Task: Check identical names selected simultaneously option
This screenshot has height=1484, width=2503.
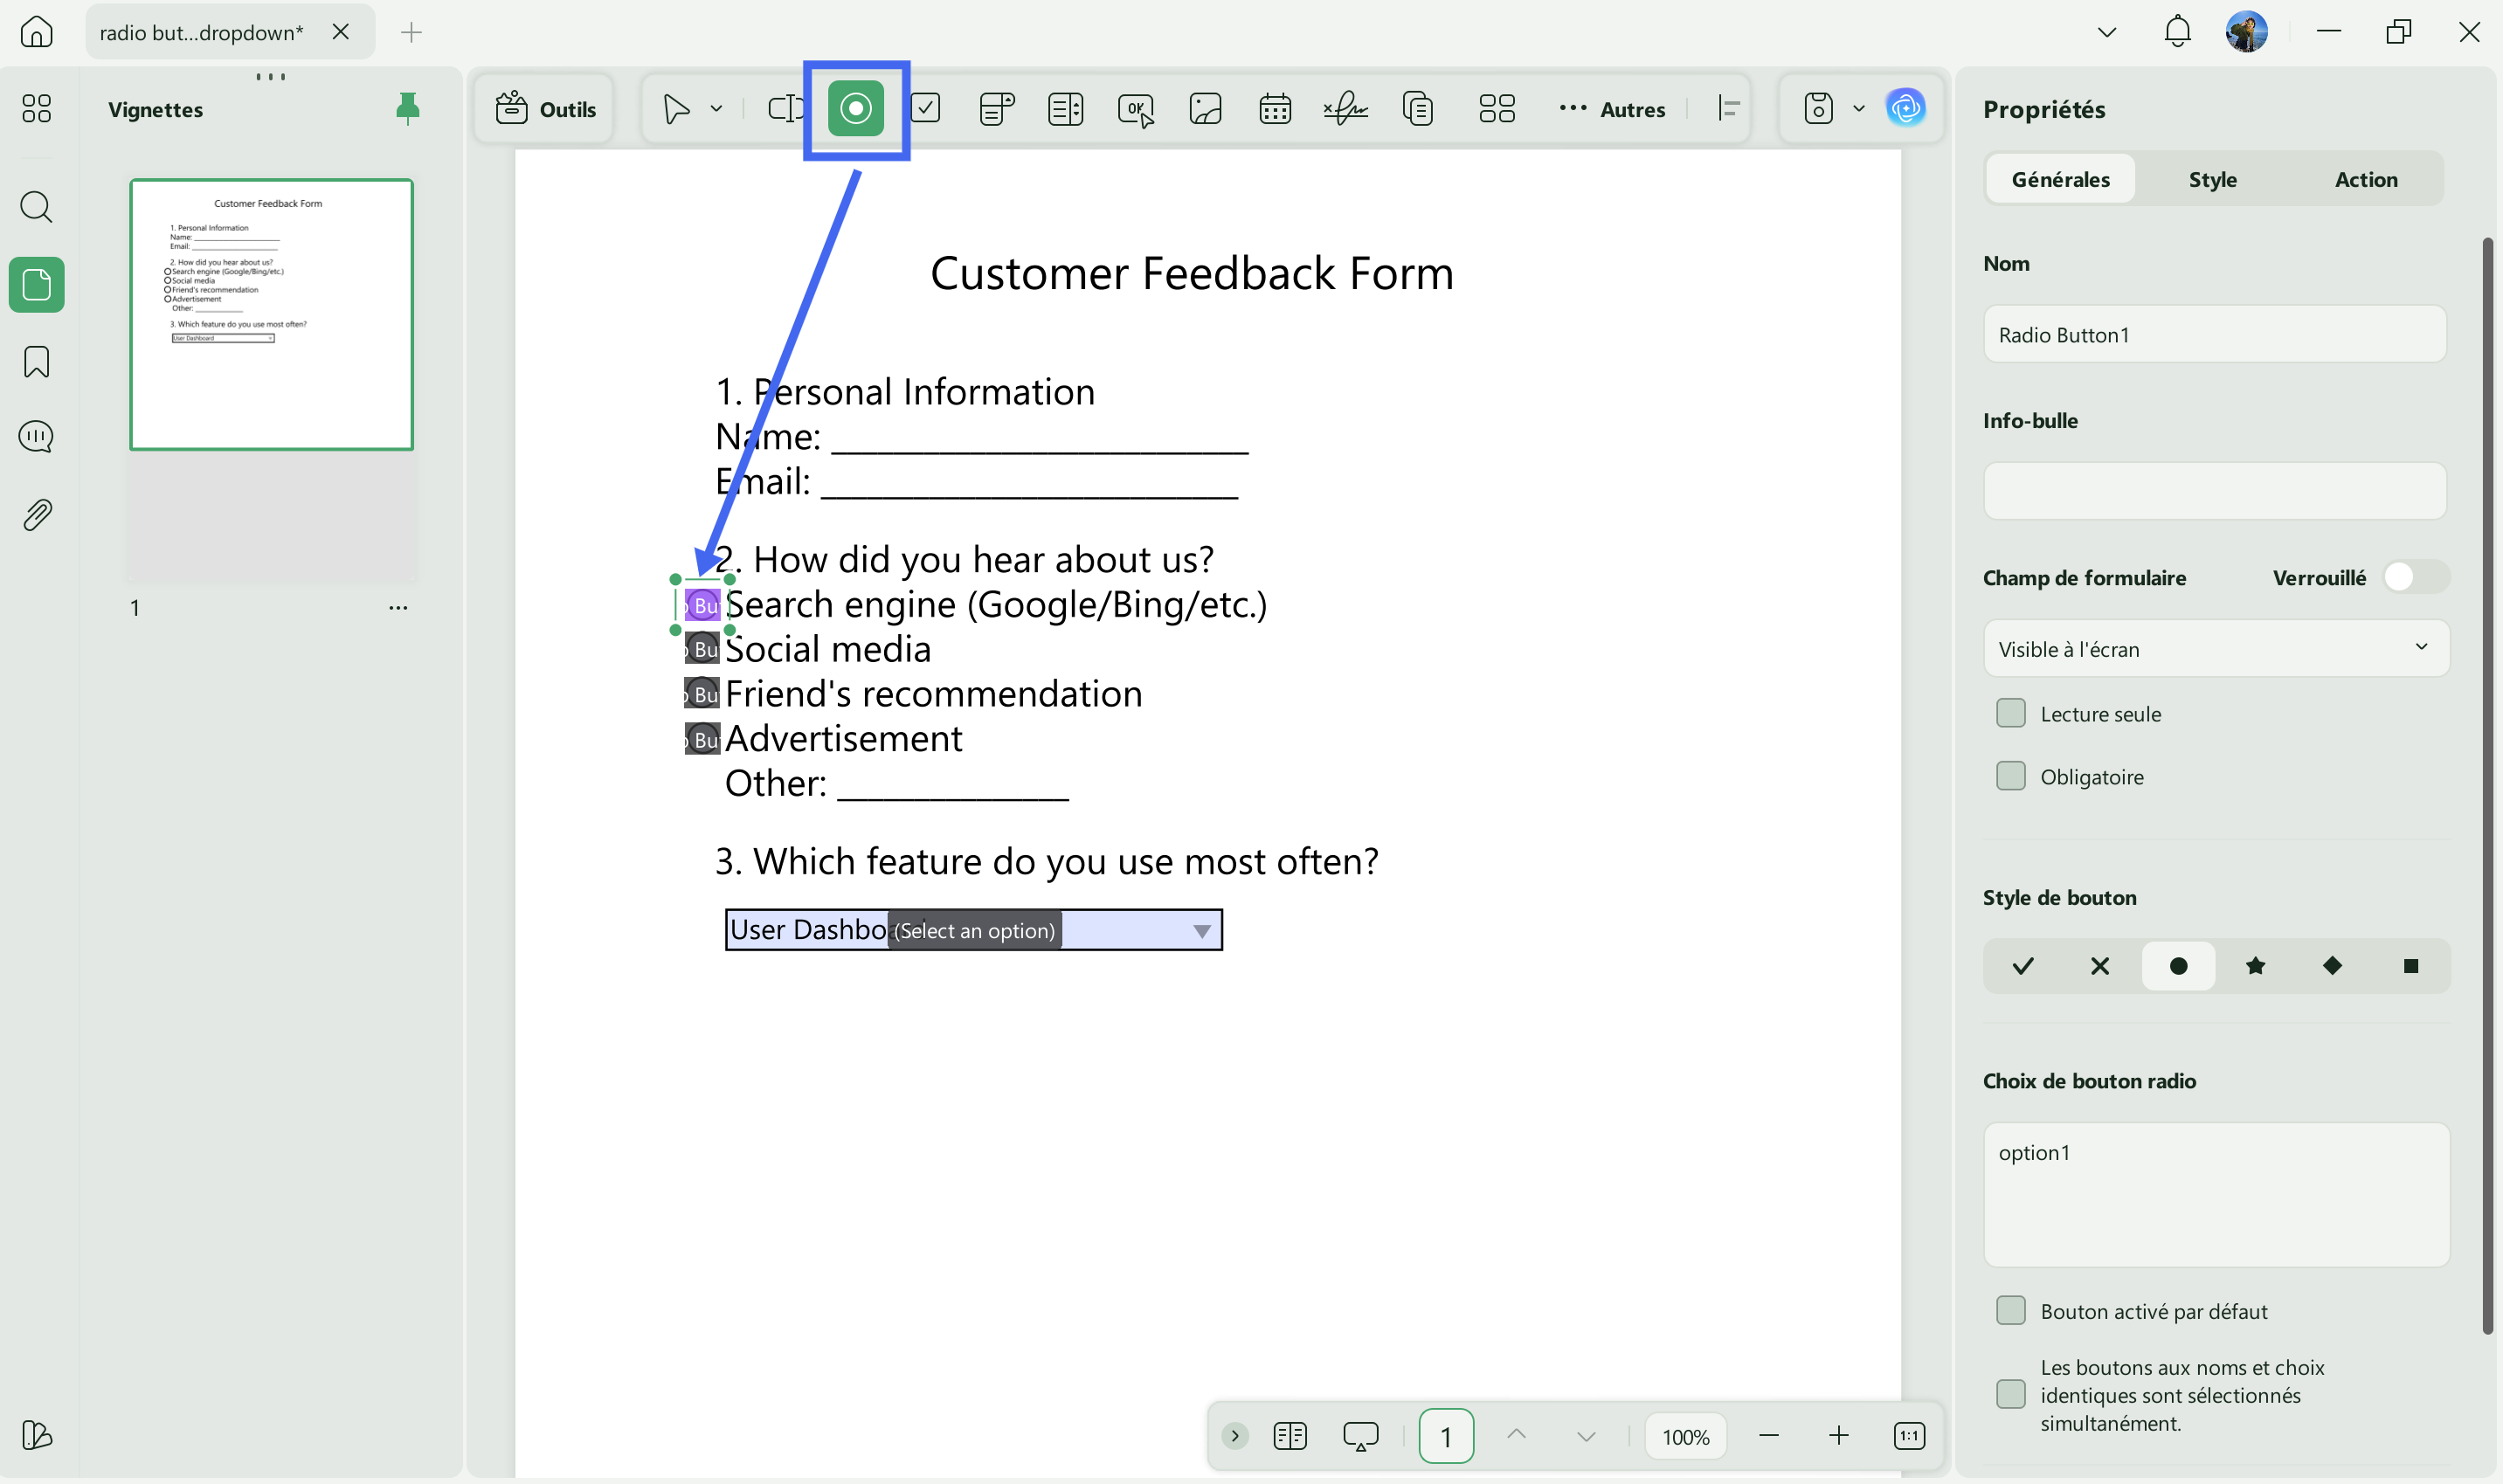Action: 2010,1394
